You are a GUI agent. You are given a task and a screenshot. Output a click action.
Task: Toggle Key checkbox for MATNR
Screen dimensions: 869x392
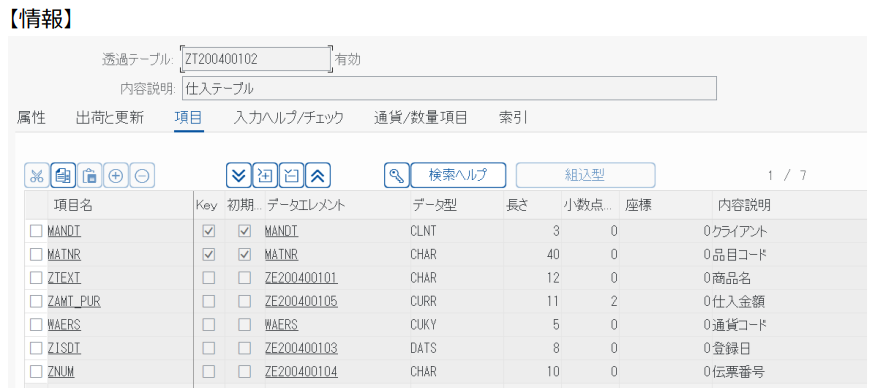209,254
